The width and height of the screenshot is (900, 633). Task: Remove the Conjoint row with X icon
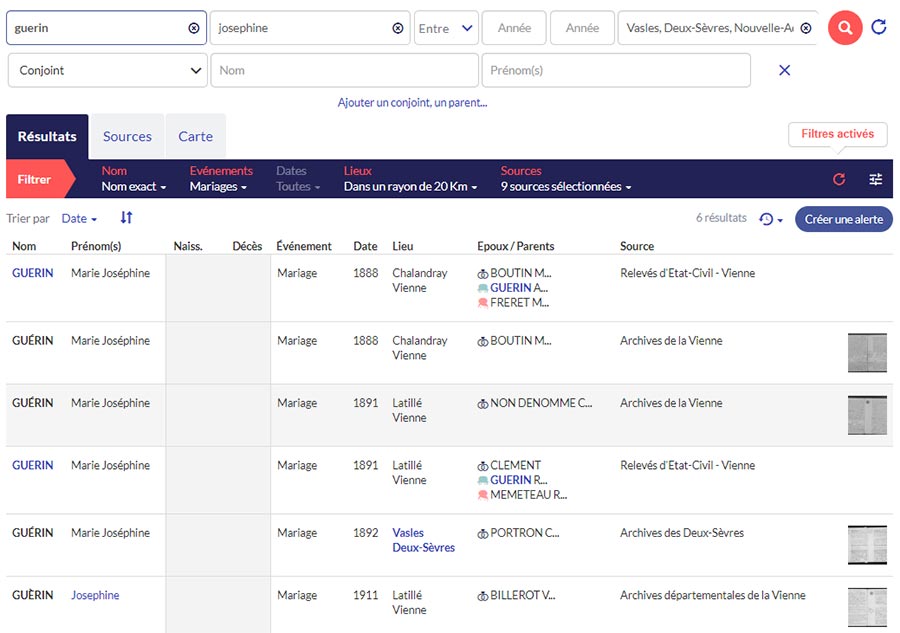(x=784, y=70)
